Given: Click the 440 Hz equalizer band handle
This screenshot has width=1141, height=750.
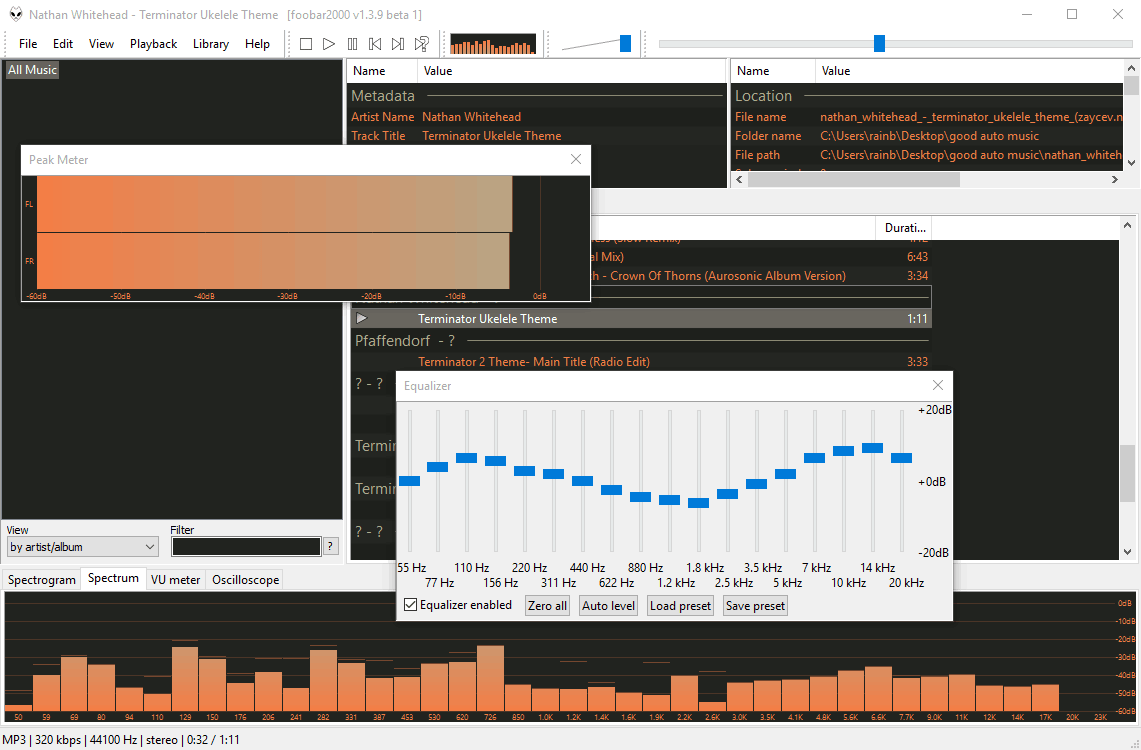Looking at the screenshot, I should 582,481.
